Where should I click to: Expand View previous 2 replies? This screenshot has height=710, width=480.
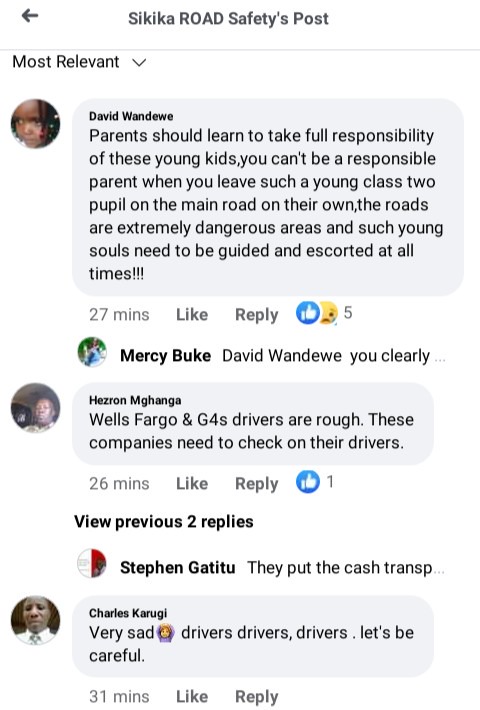163,522
